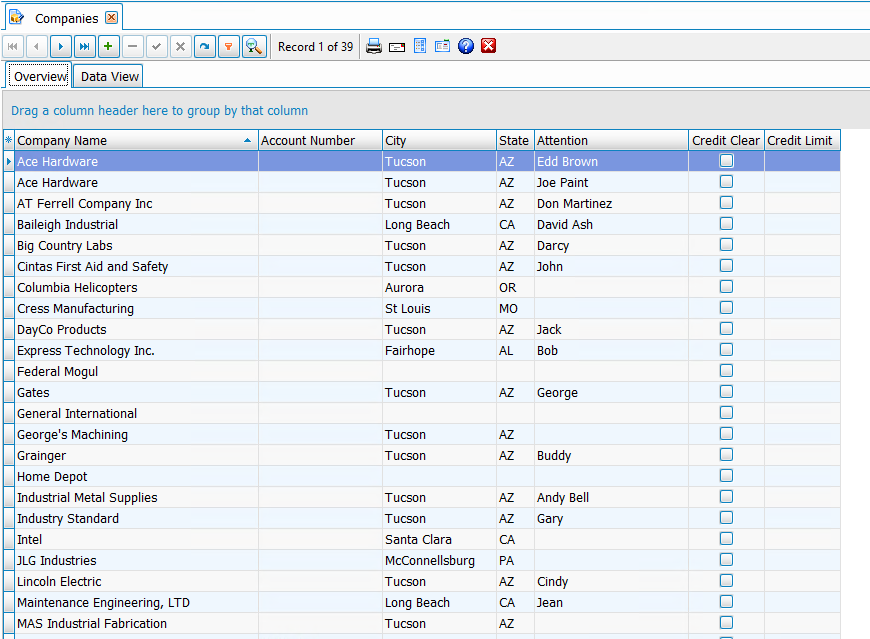Click the form layout icon left of Help

(x=442, y=46)
